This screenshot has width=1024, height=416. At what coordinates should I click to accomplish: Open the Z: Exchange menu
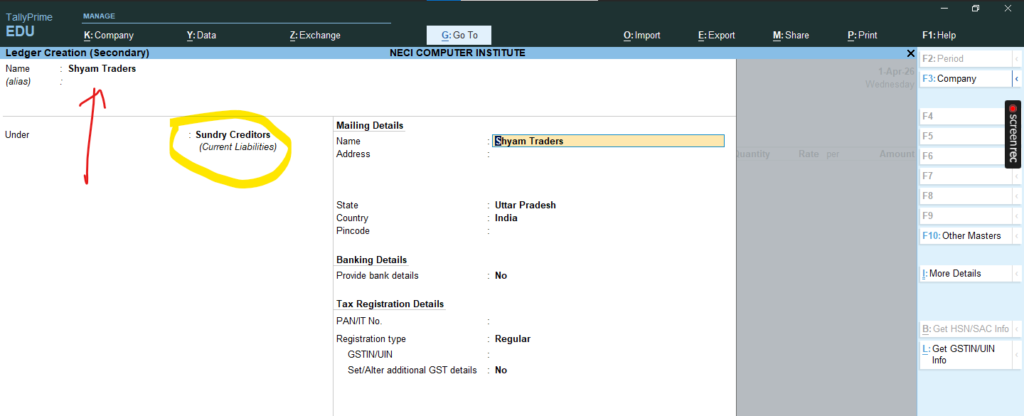tap(315, 35)
